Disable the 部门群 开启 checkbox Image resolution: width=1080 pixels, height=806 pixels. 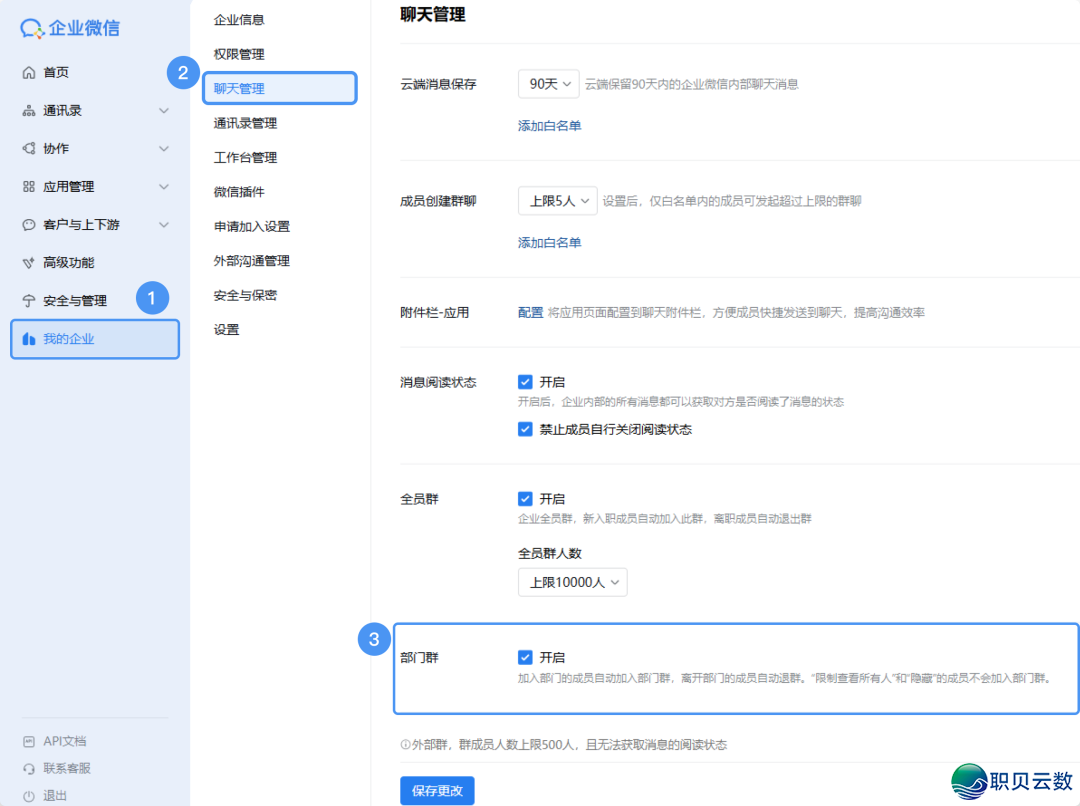[525, 657]
